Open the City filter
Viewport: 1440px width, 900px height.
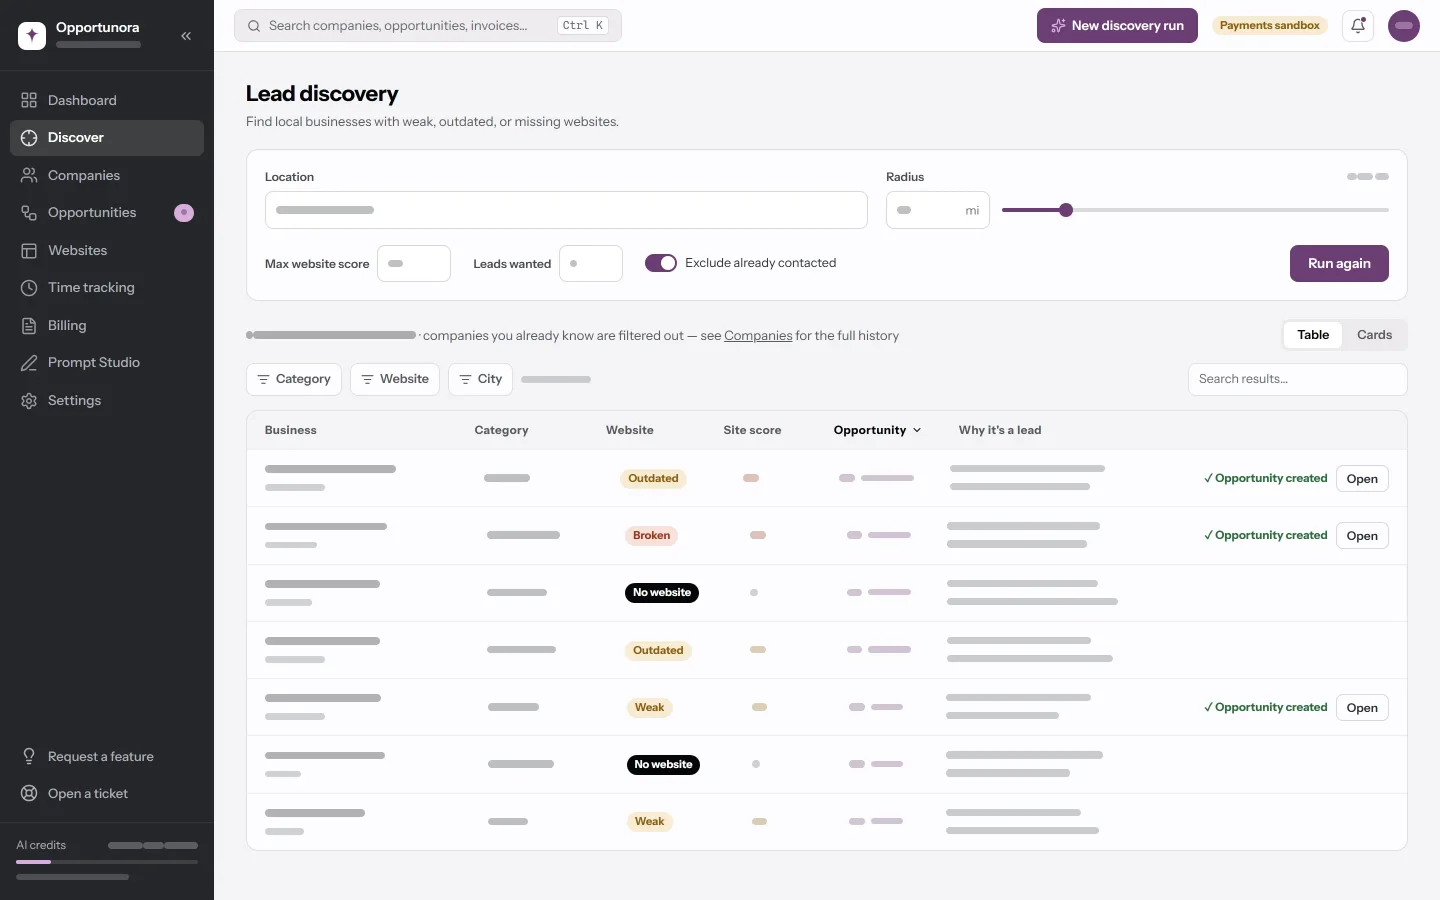(480, 379)
